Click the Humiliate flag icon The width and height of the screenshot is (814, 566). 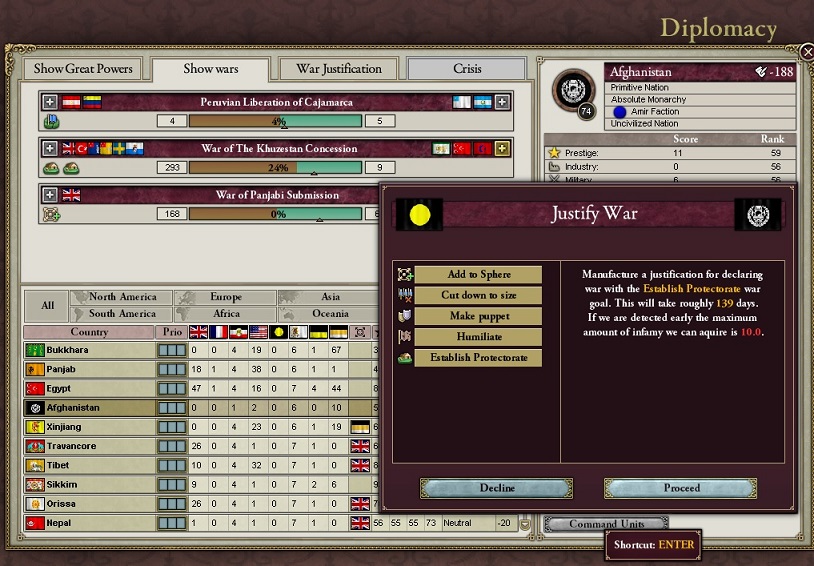(405, 338)
